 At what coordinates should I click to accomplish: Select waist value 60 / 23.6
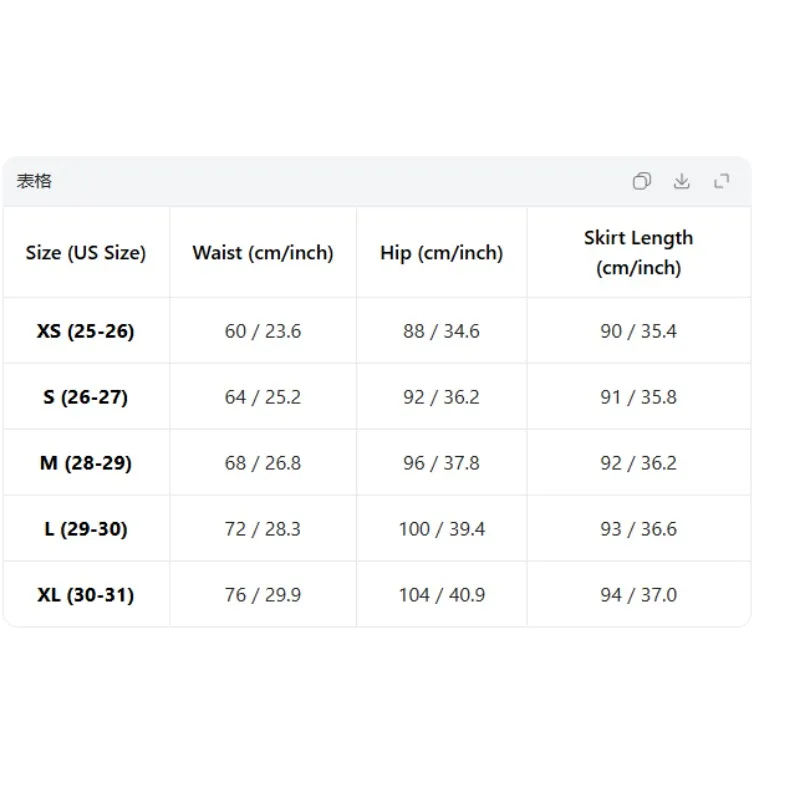pyautogui.click(x=263, y=331)
